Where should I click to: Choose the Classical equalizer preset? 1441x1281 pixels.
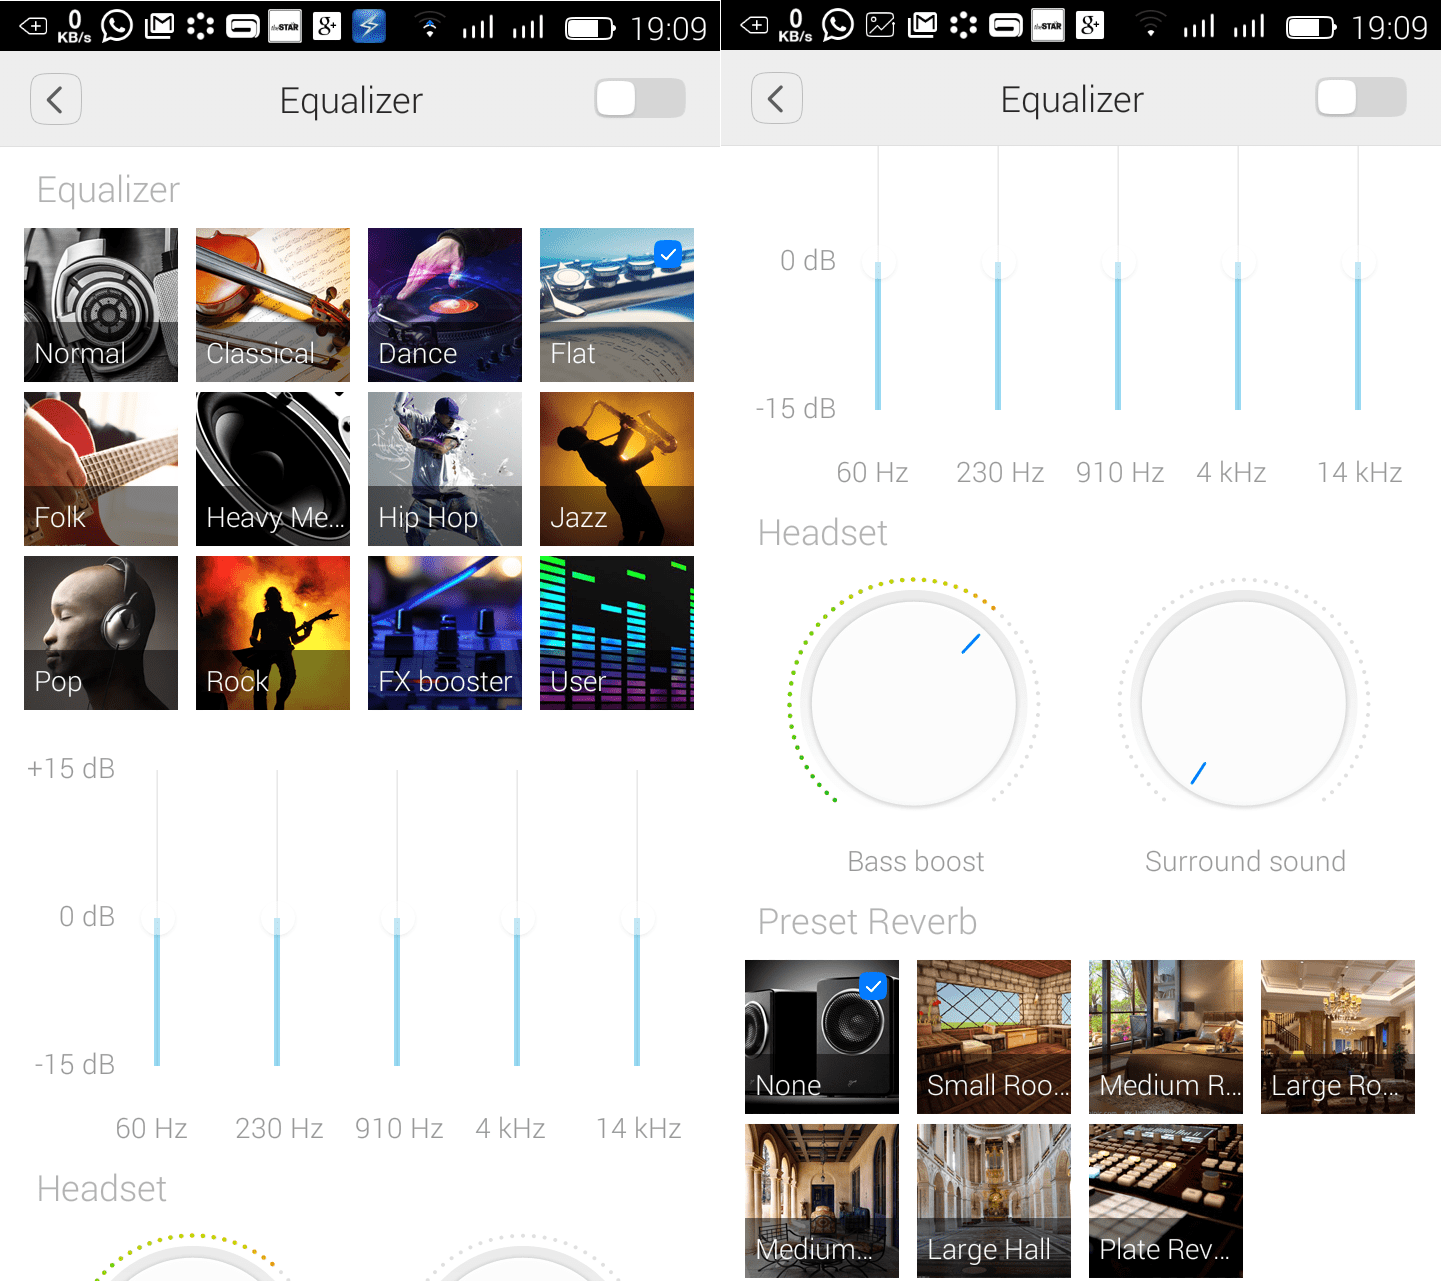(273, 305)
